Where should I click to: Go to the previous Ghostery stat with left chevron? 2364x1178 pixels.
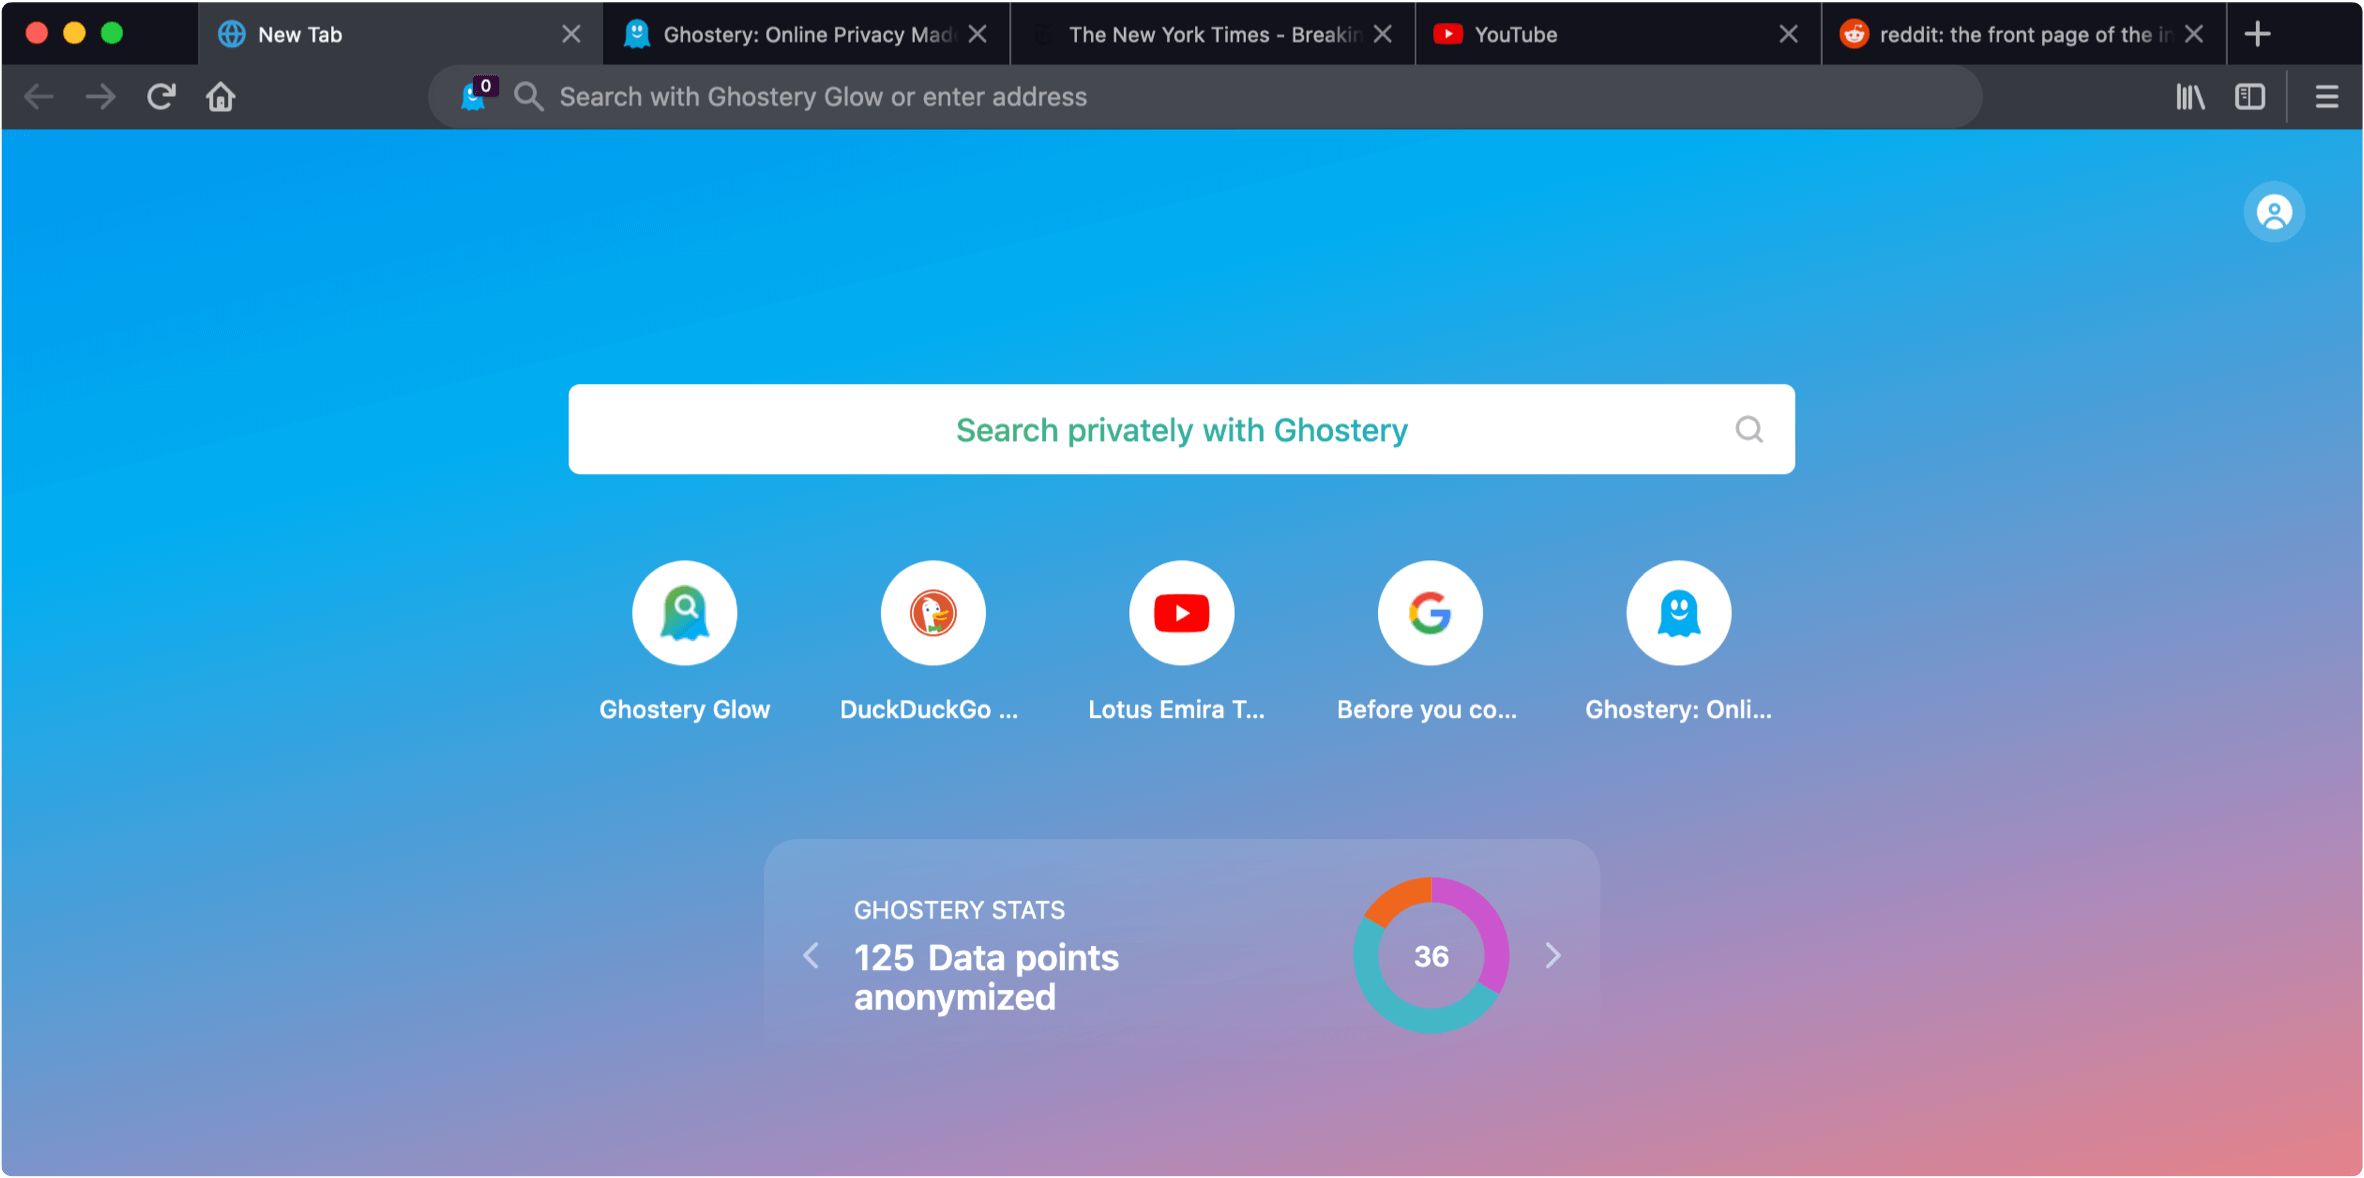tap(810, 955)
